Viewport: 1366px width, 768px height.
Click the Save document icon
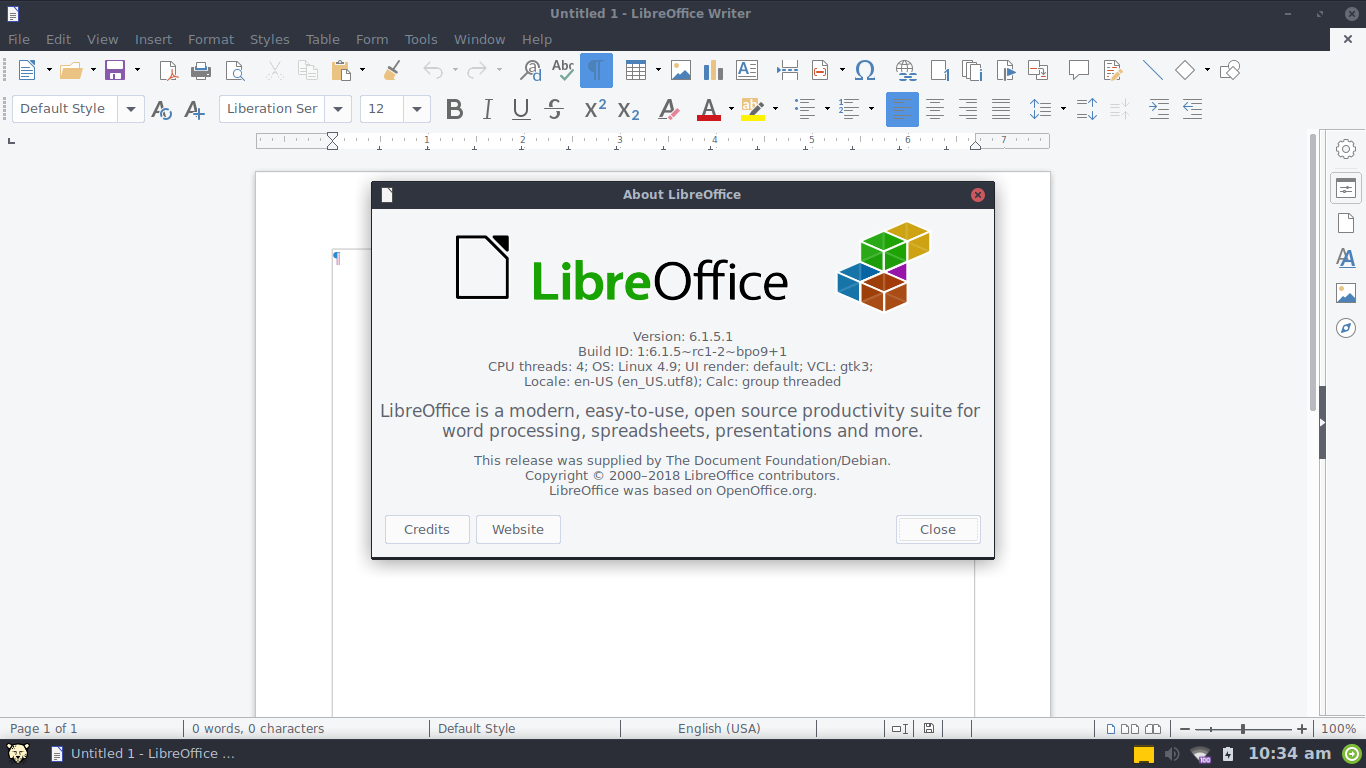pyautogui.click(x=115, y=70)
